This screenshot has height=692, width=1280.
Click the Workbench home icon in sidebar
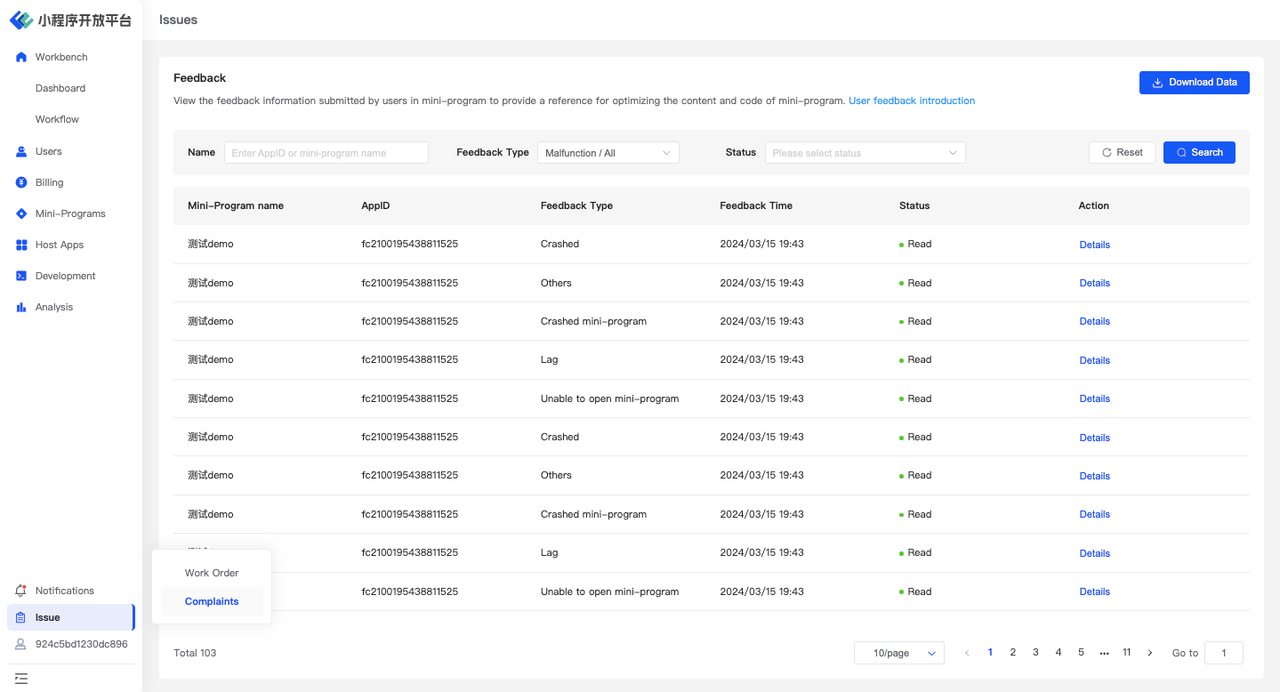click(x=21, y=57)
